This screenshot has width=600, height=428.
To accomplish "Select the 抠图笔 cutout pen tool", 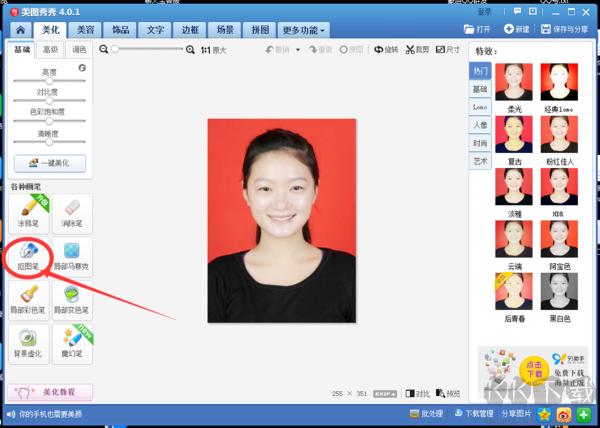I will point(29,257).
